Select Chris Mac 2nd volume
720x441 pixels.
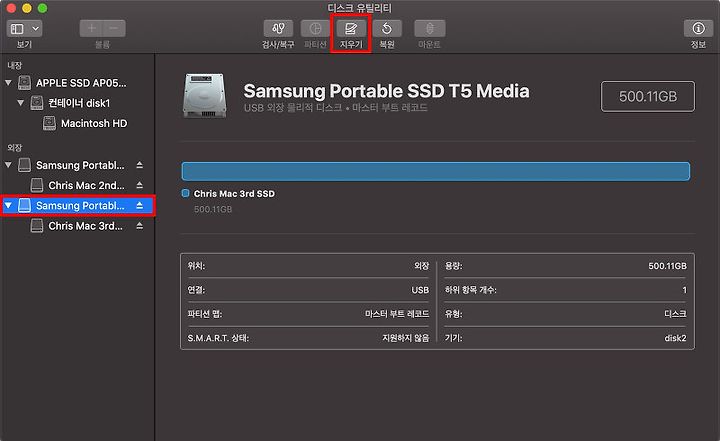[x=86, y=185]
